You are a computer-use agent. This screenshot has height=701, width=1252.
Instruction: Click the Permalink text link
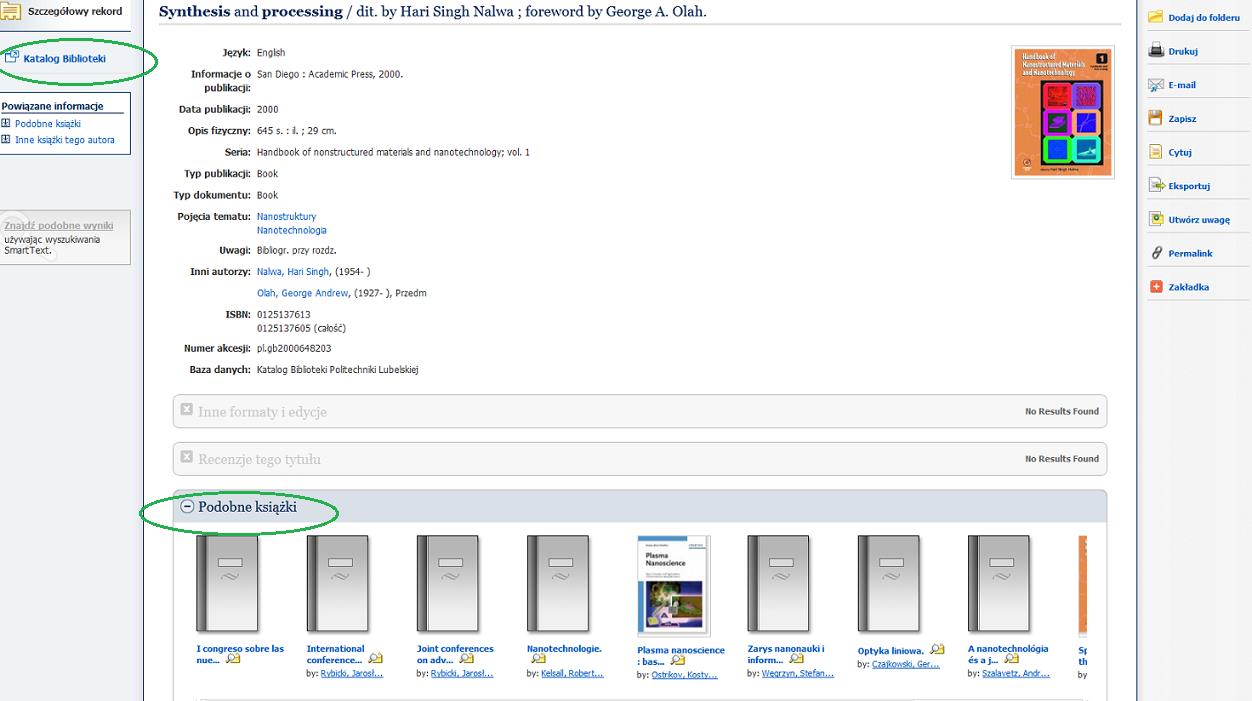pyautogui.click(x=1190, y=254)
